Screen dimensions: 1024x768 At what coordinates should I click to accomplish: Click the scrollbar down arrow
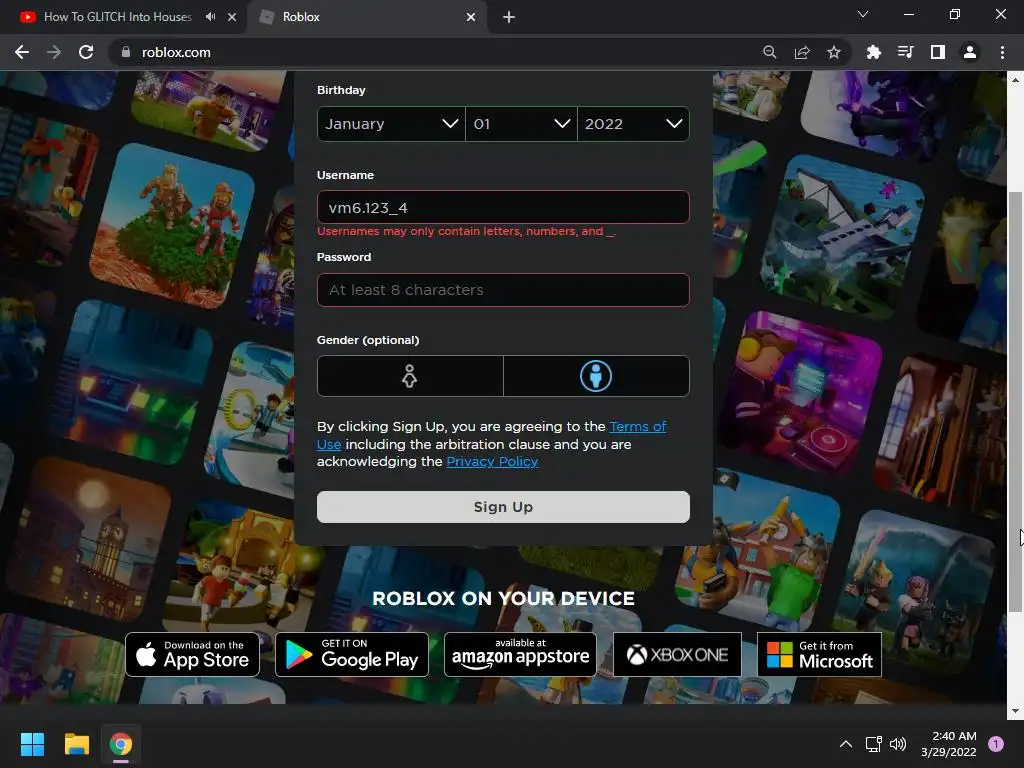click(x=1015, y=711)
